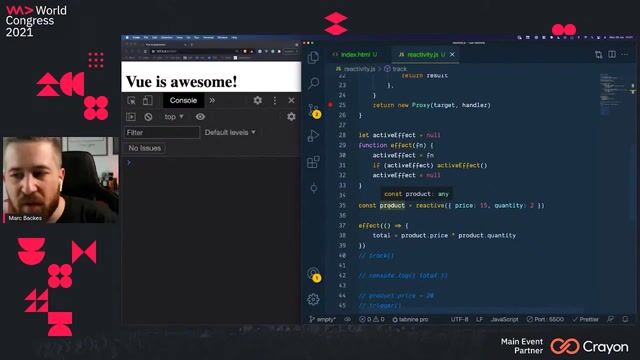Open the Accounts icon with notification badge
This screenshot has height=360, width=640.
pos(314,274)
